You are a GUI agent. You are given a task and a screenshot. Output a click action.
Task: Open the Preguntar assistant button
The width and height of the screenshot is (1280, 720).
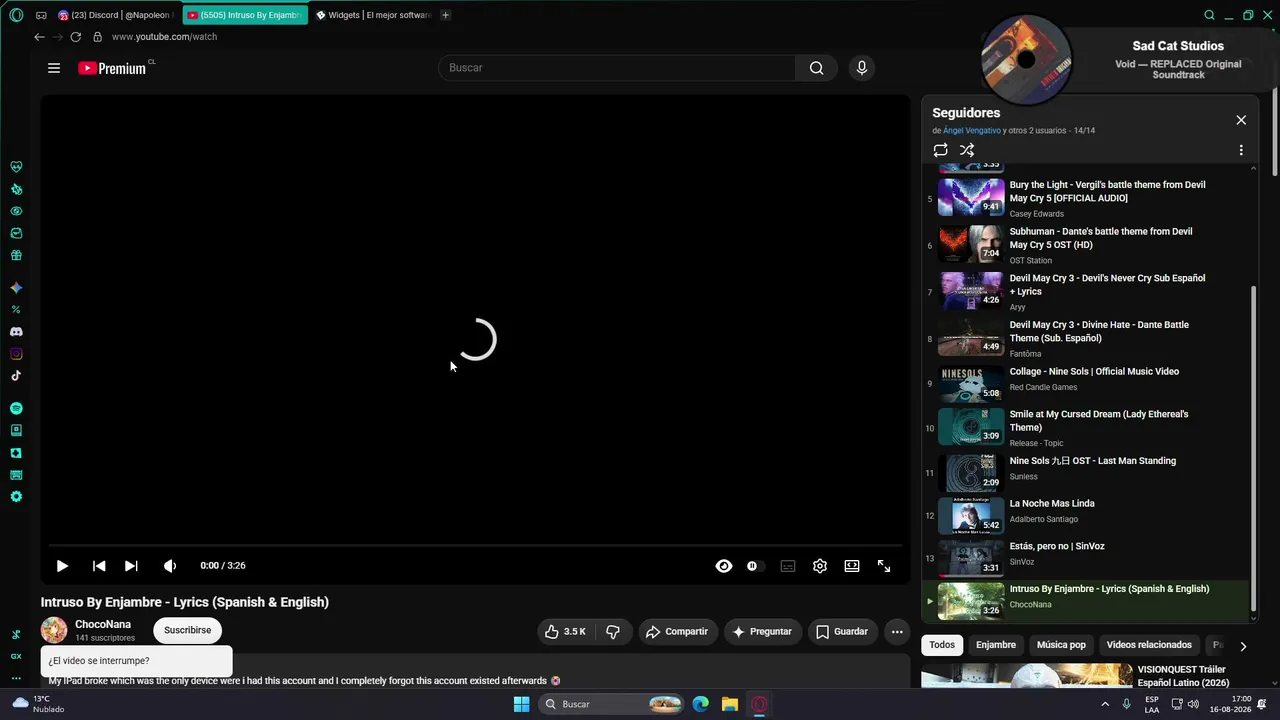click(762, 631)
